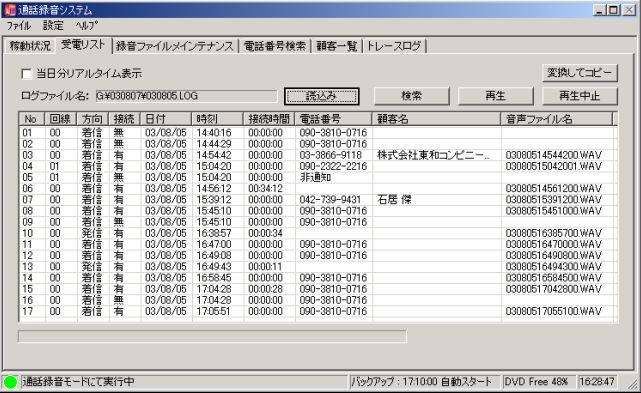Click the 通話録音システム title bar app icon
Screen dimensions: 641x393
point(9,9)
